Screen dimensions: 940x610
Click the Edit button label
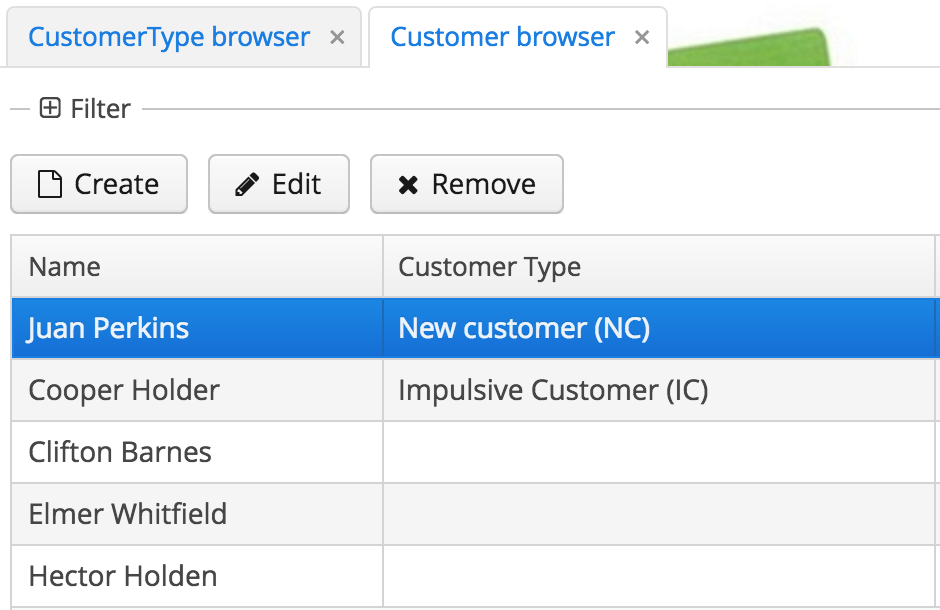(x=296, y=184)
